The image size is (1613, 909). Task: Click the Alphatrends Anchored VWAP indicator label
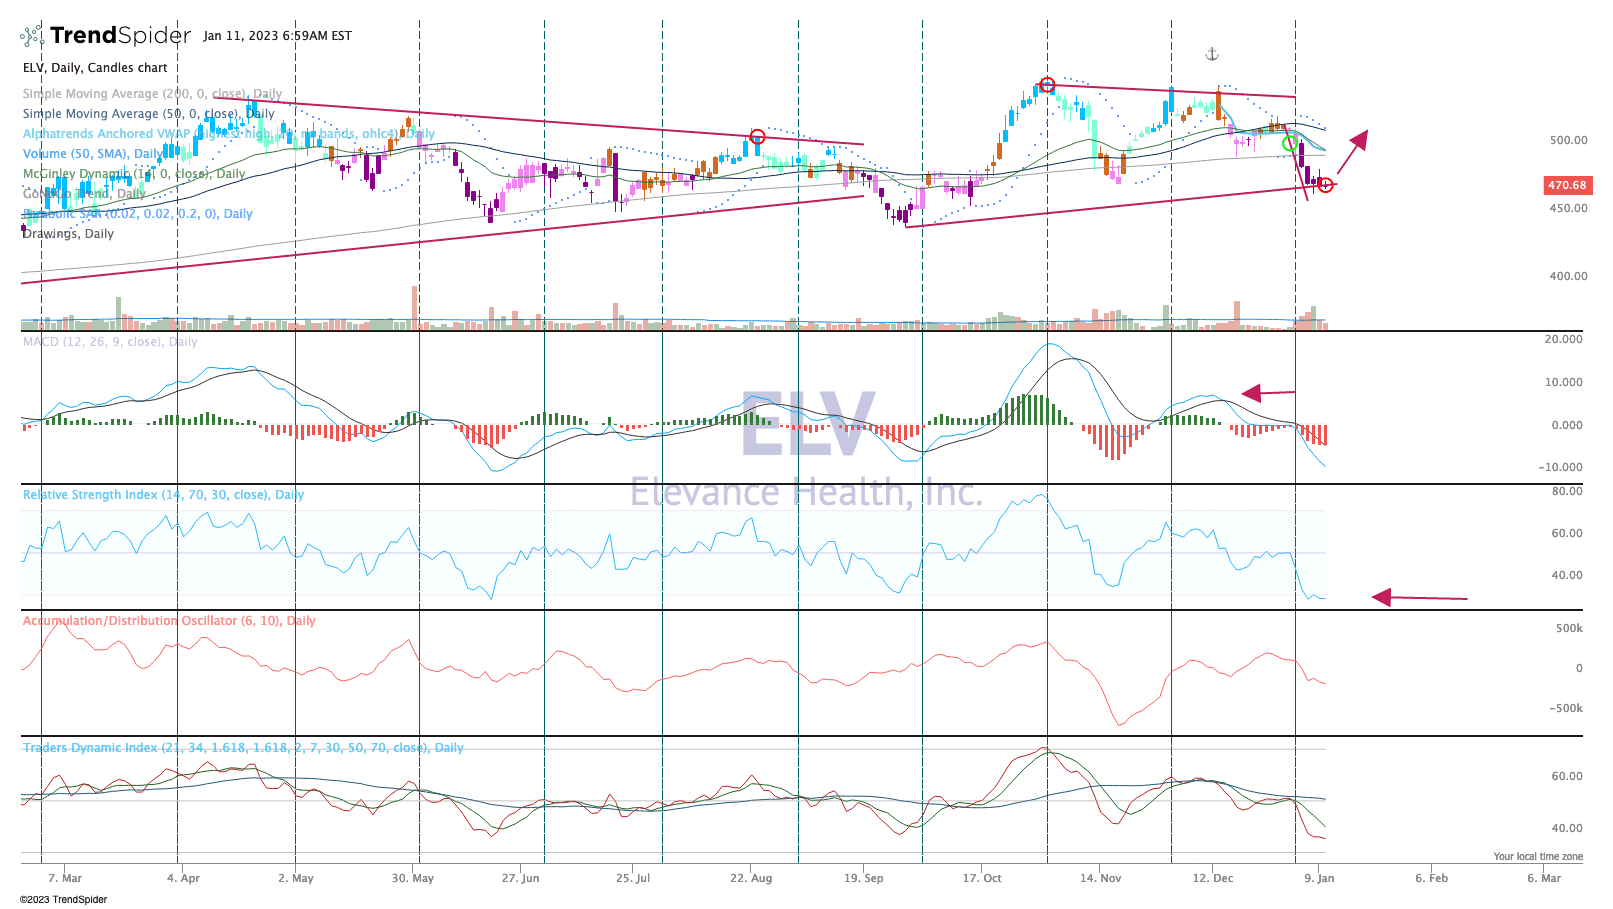coord(228,134)
